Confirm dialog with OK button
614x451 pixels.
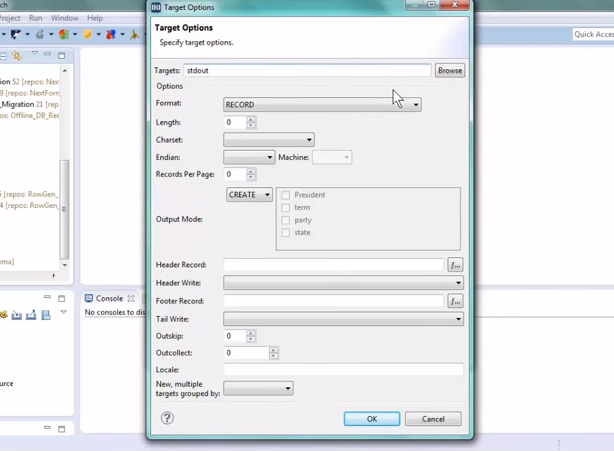[372, 419]
